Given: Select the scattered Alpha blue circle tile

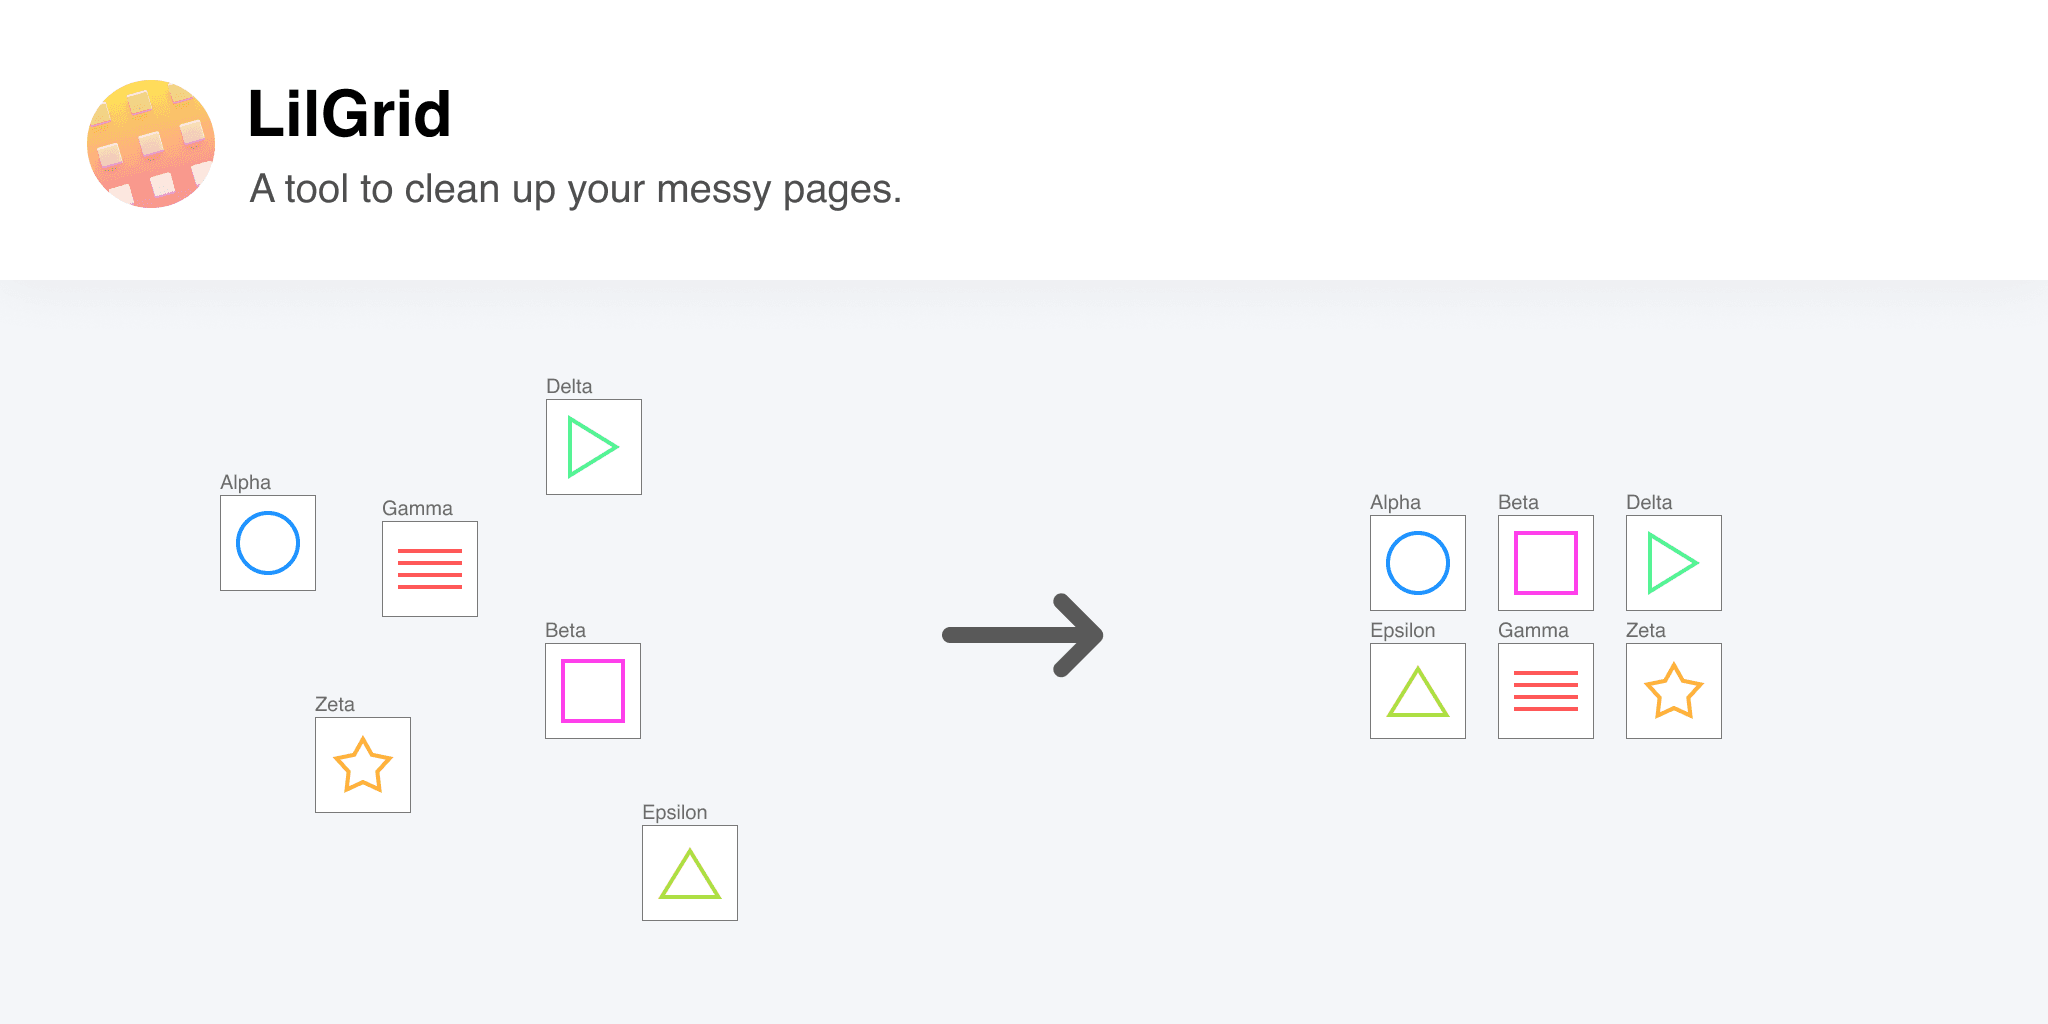Looking at the screenshot, I should pyautogui.click(x=268, y=543).
